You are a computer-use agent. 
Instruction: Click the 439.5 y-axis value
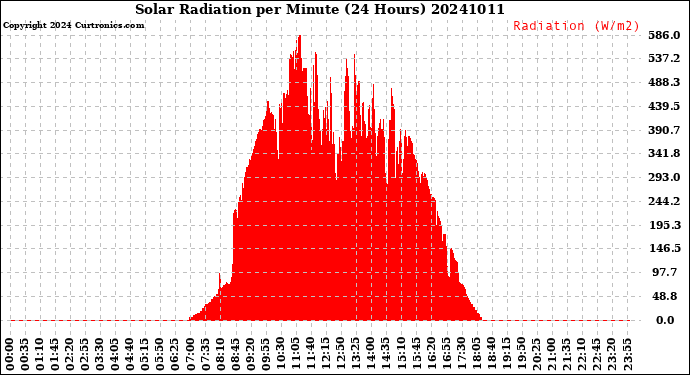664,106
